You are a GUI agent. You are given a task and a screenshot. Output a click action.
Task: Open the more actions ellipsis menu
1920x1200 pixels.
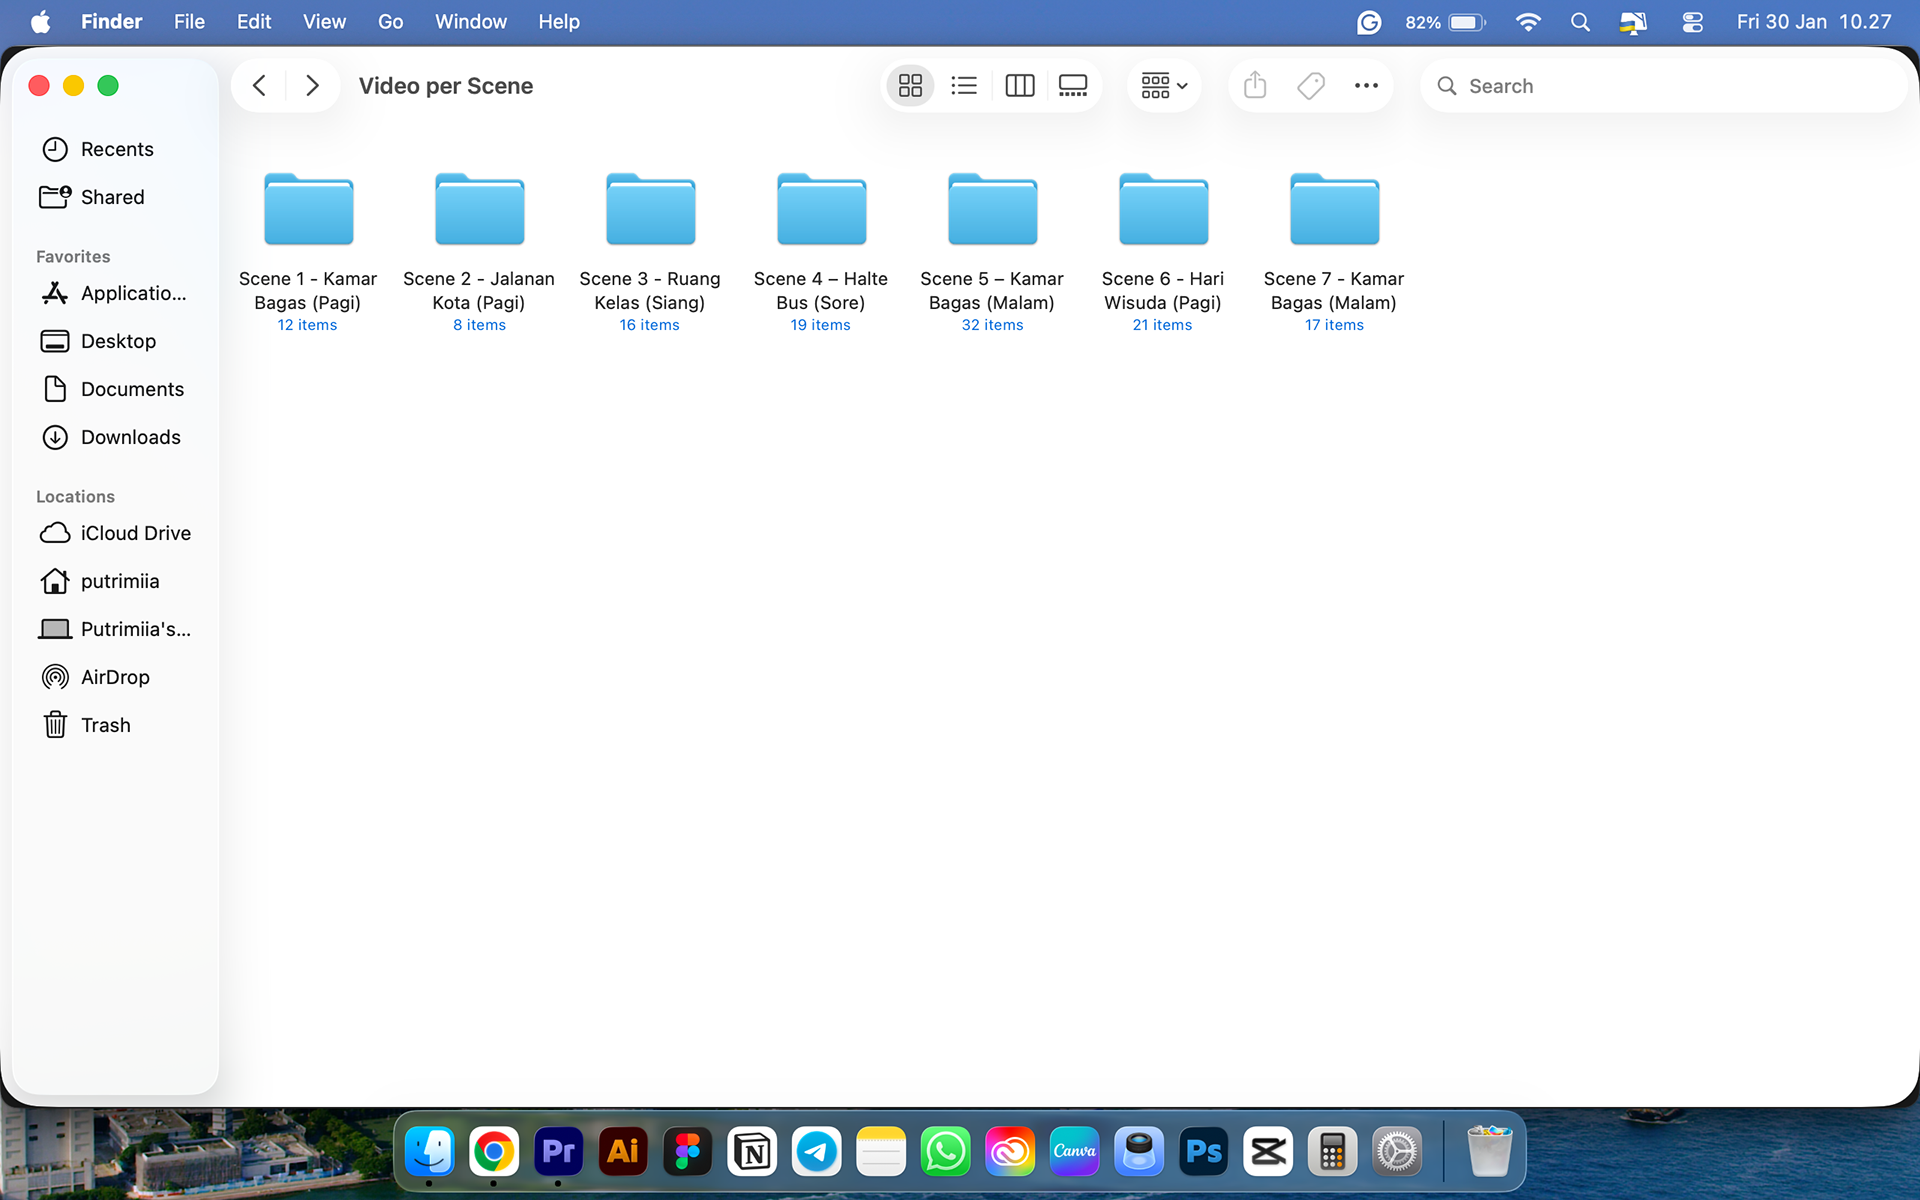pyautogui.click(x=1366, y=86)
